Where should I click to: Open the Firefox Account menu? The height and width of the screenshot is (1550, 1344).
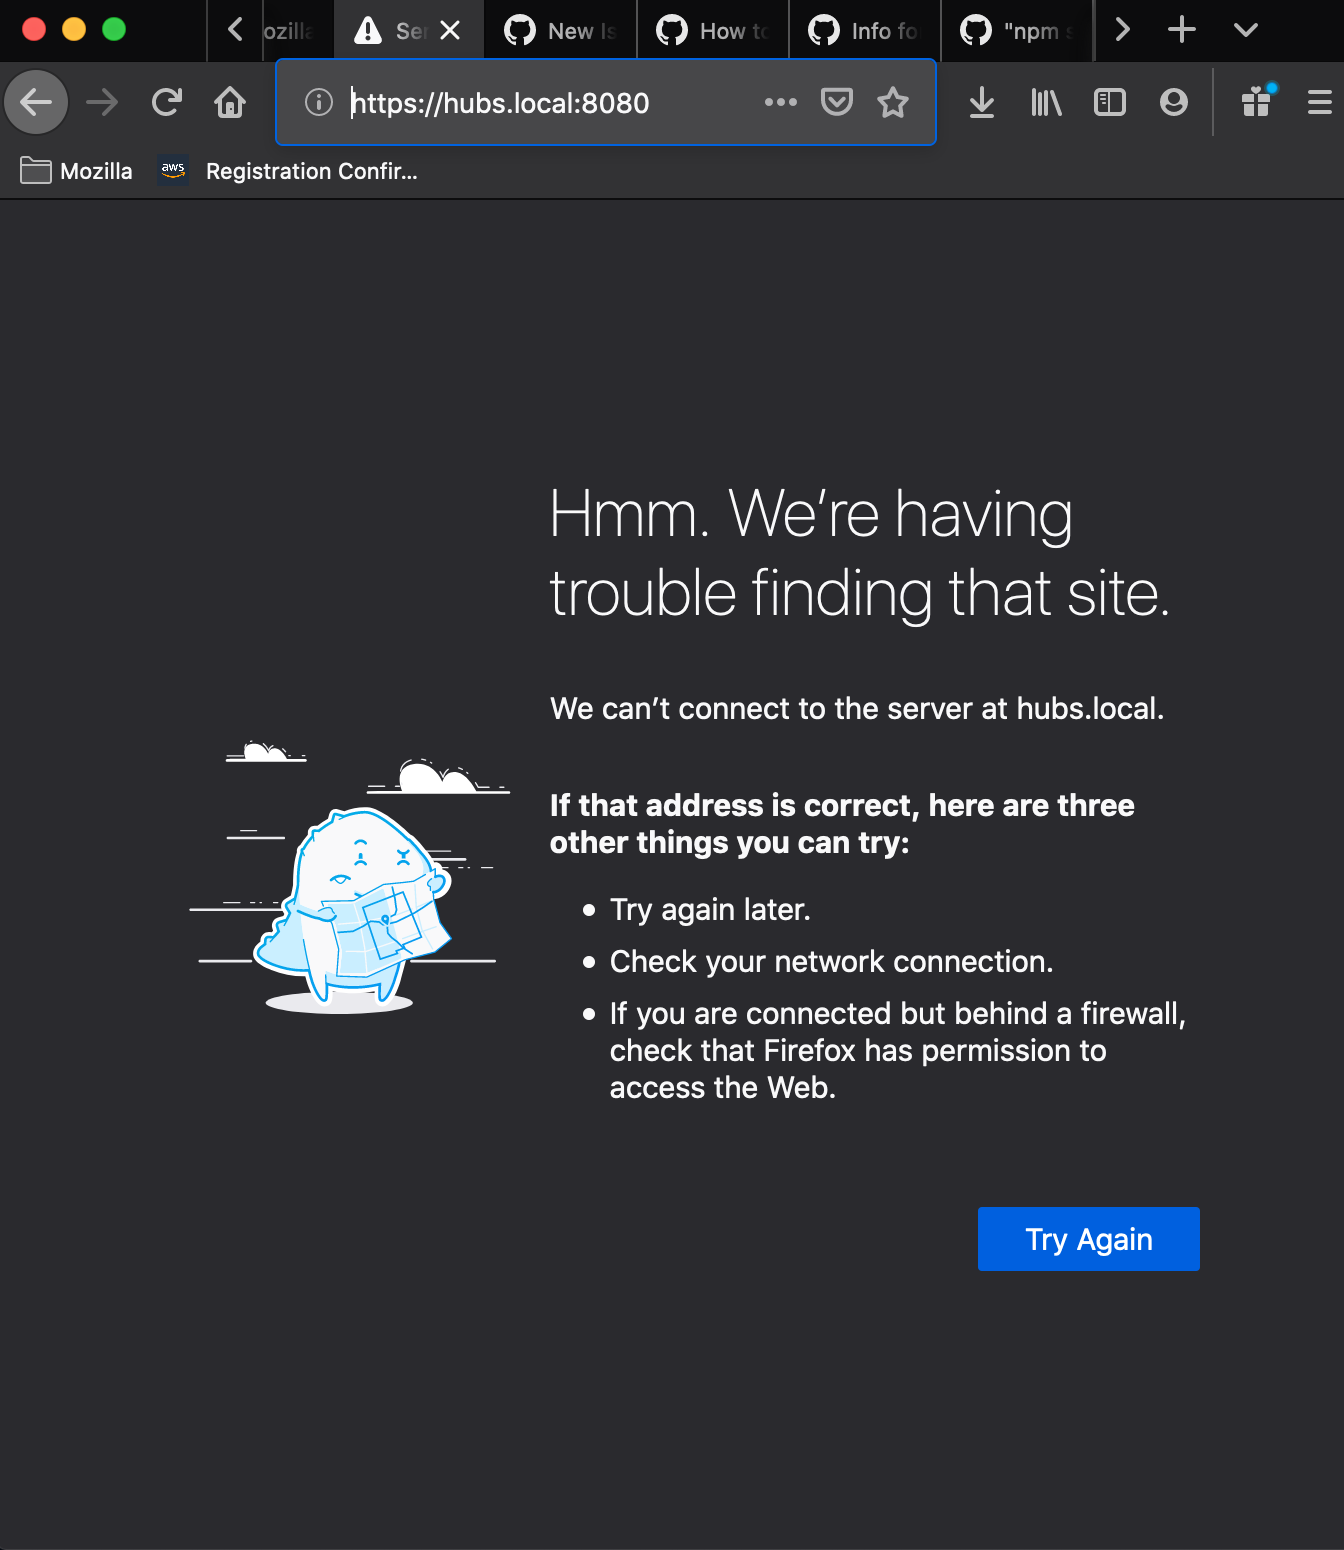(1174, 102)
